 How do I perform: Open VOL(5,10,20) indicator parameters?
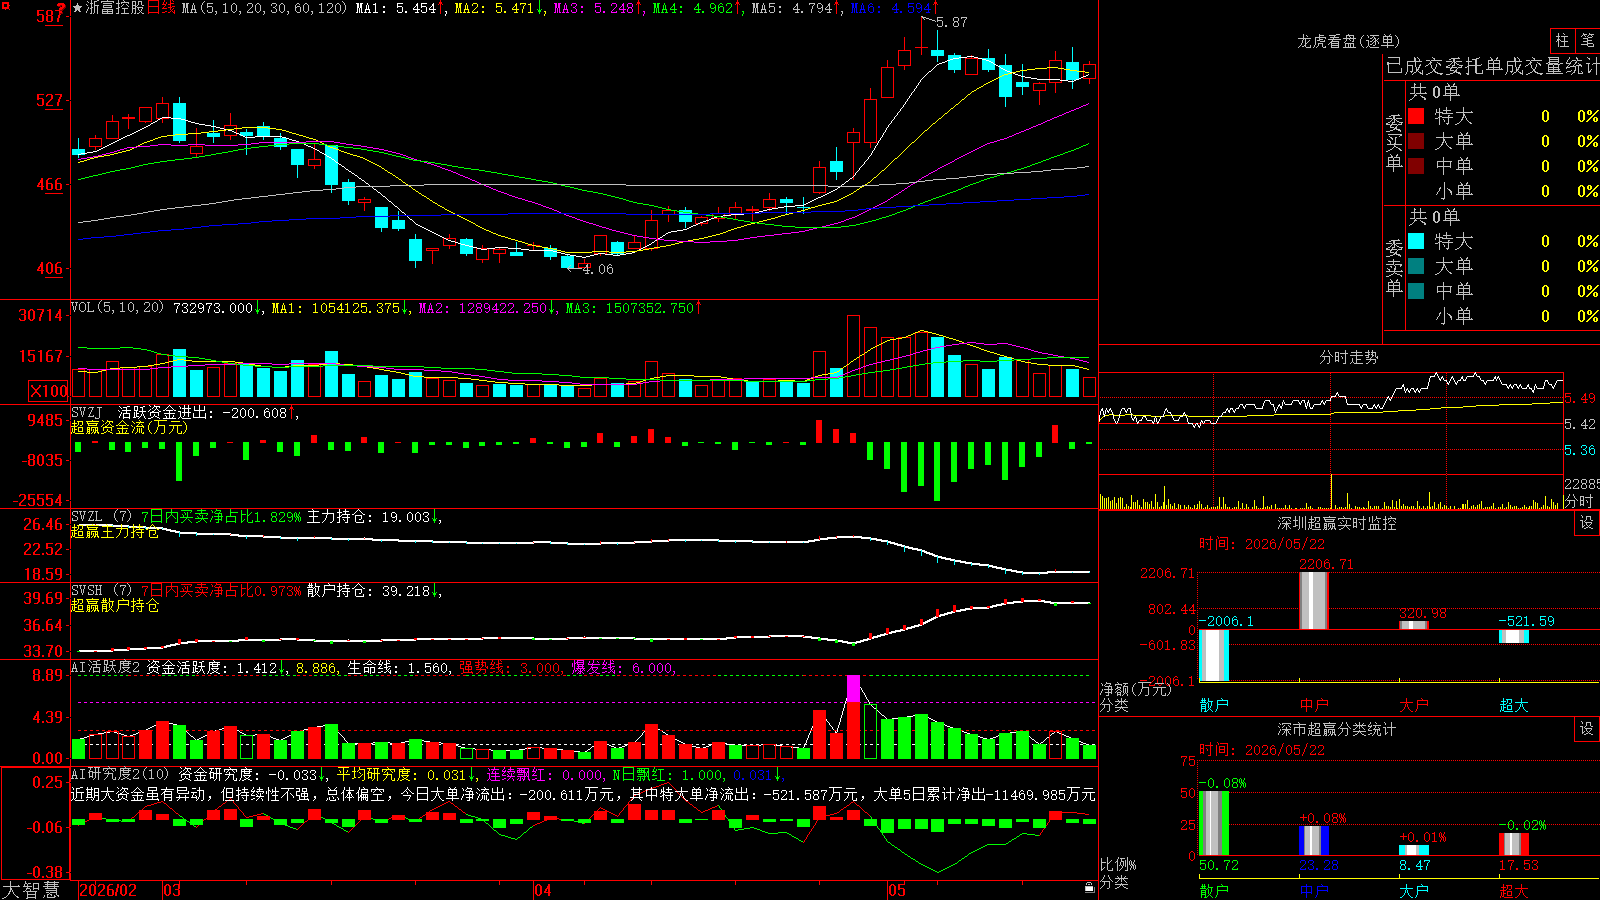coord(117,308)
